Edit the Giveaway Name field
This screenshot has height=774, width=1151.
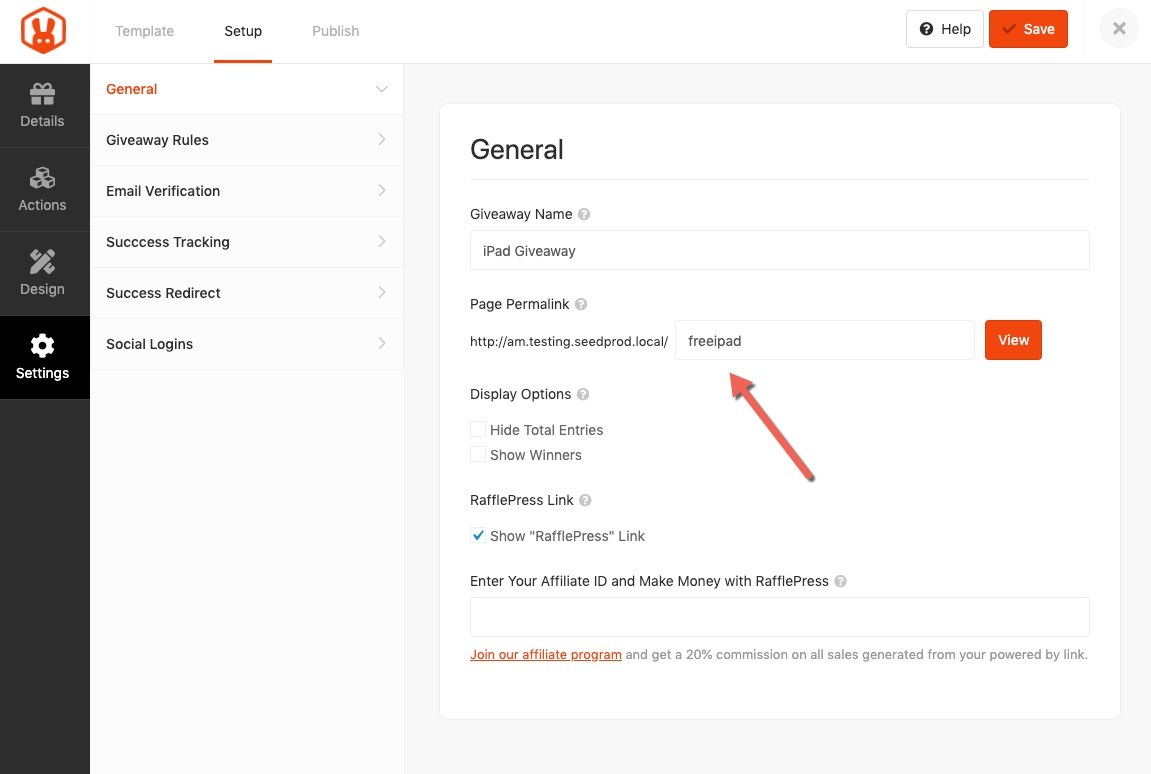pyautogui.click(x=780, y=250)
